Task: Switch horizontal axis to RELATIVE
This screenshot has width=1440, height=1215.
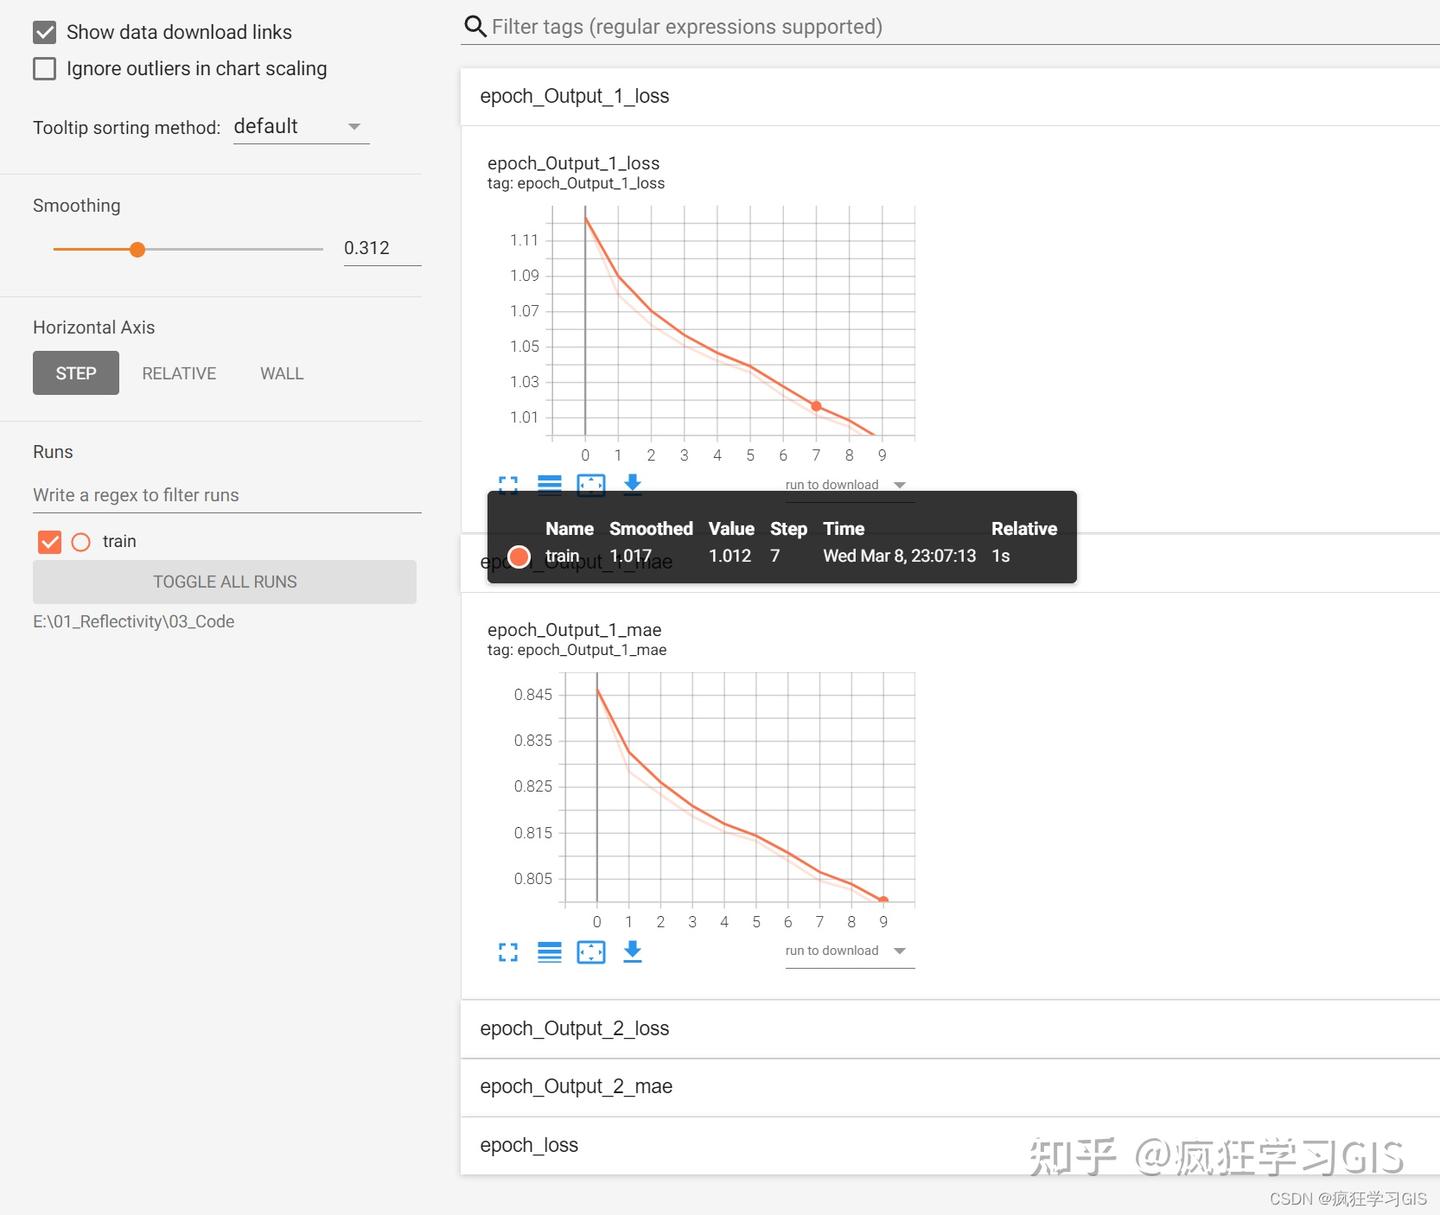Action: (x=179, y=373)
